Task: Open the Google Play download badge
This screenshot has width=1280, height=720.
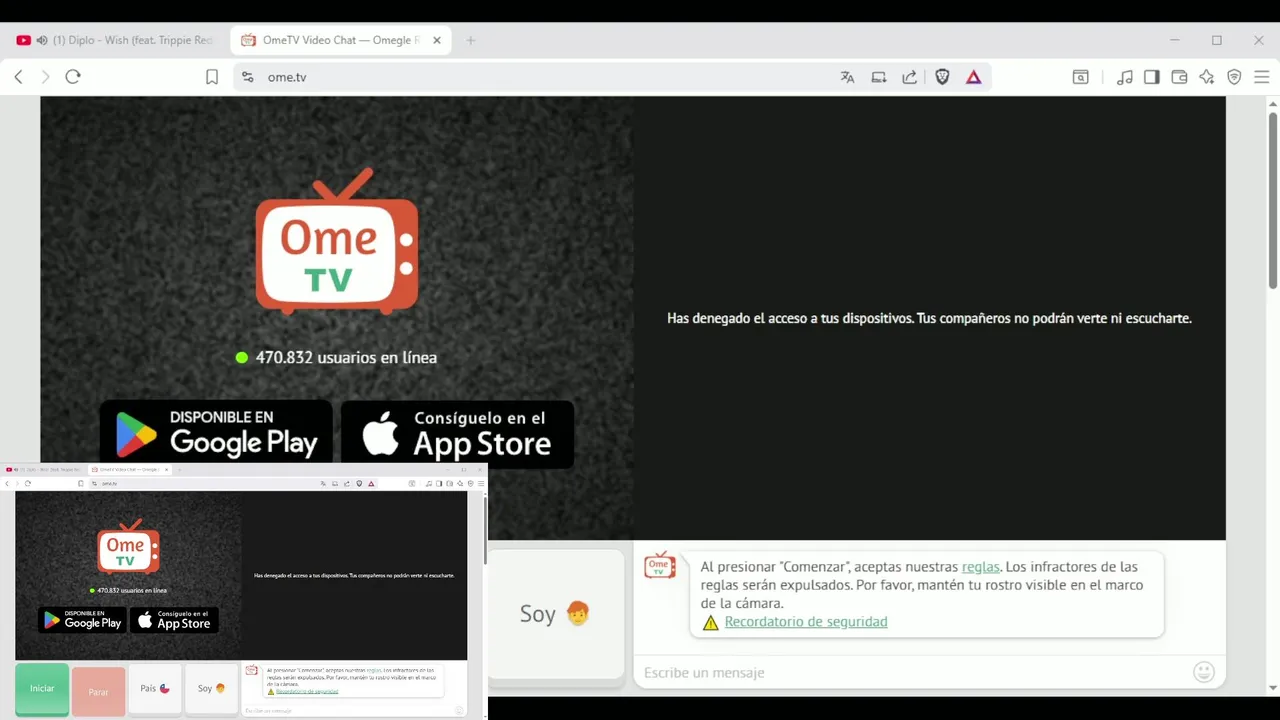Action: [x=216, y=433]
